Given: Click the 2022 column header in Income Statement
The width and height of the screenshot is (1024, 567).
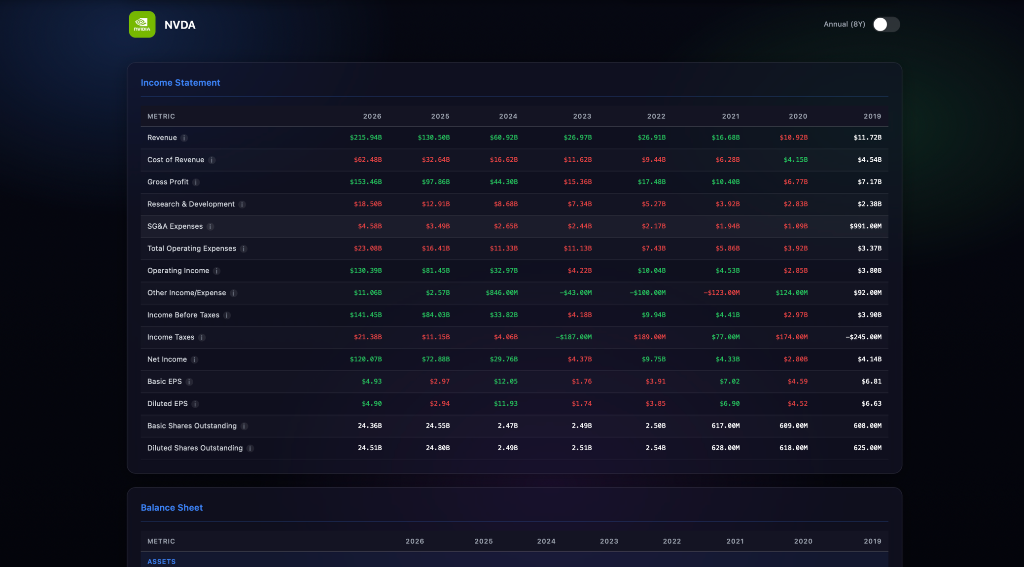Looking at the screenshot, I should 656,116.
